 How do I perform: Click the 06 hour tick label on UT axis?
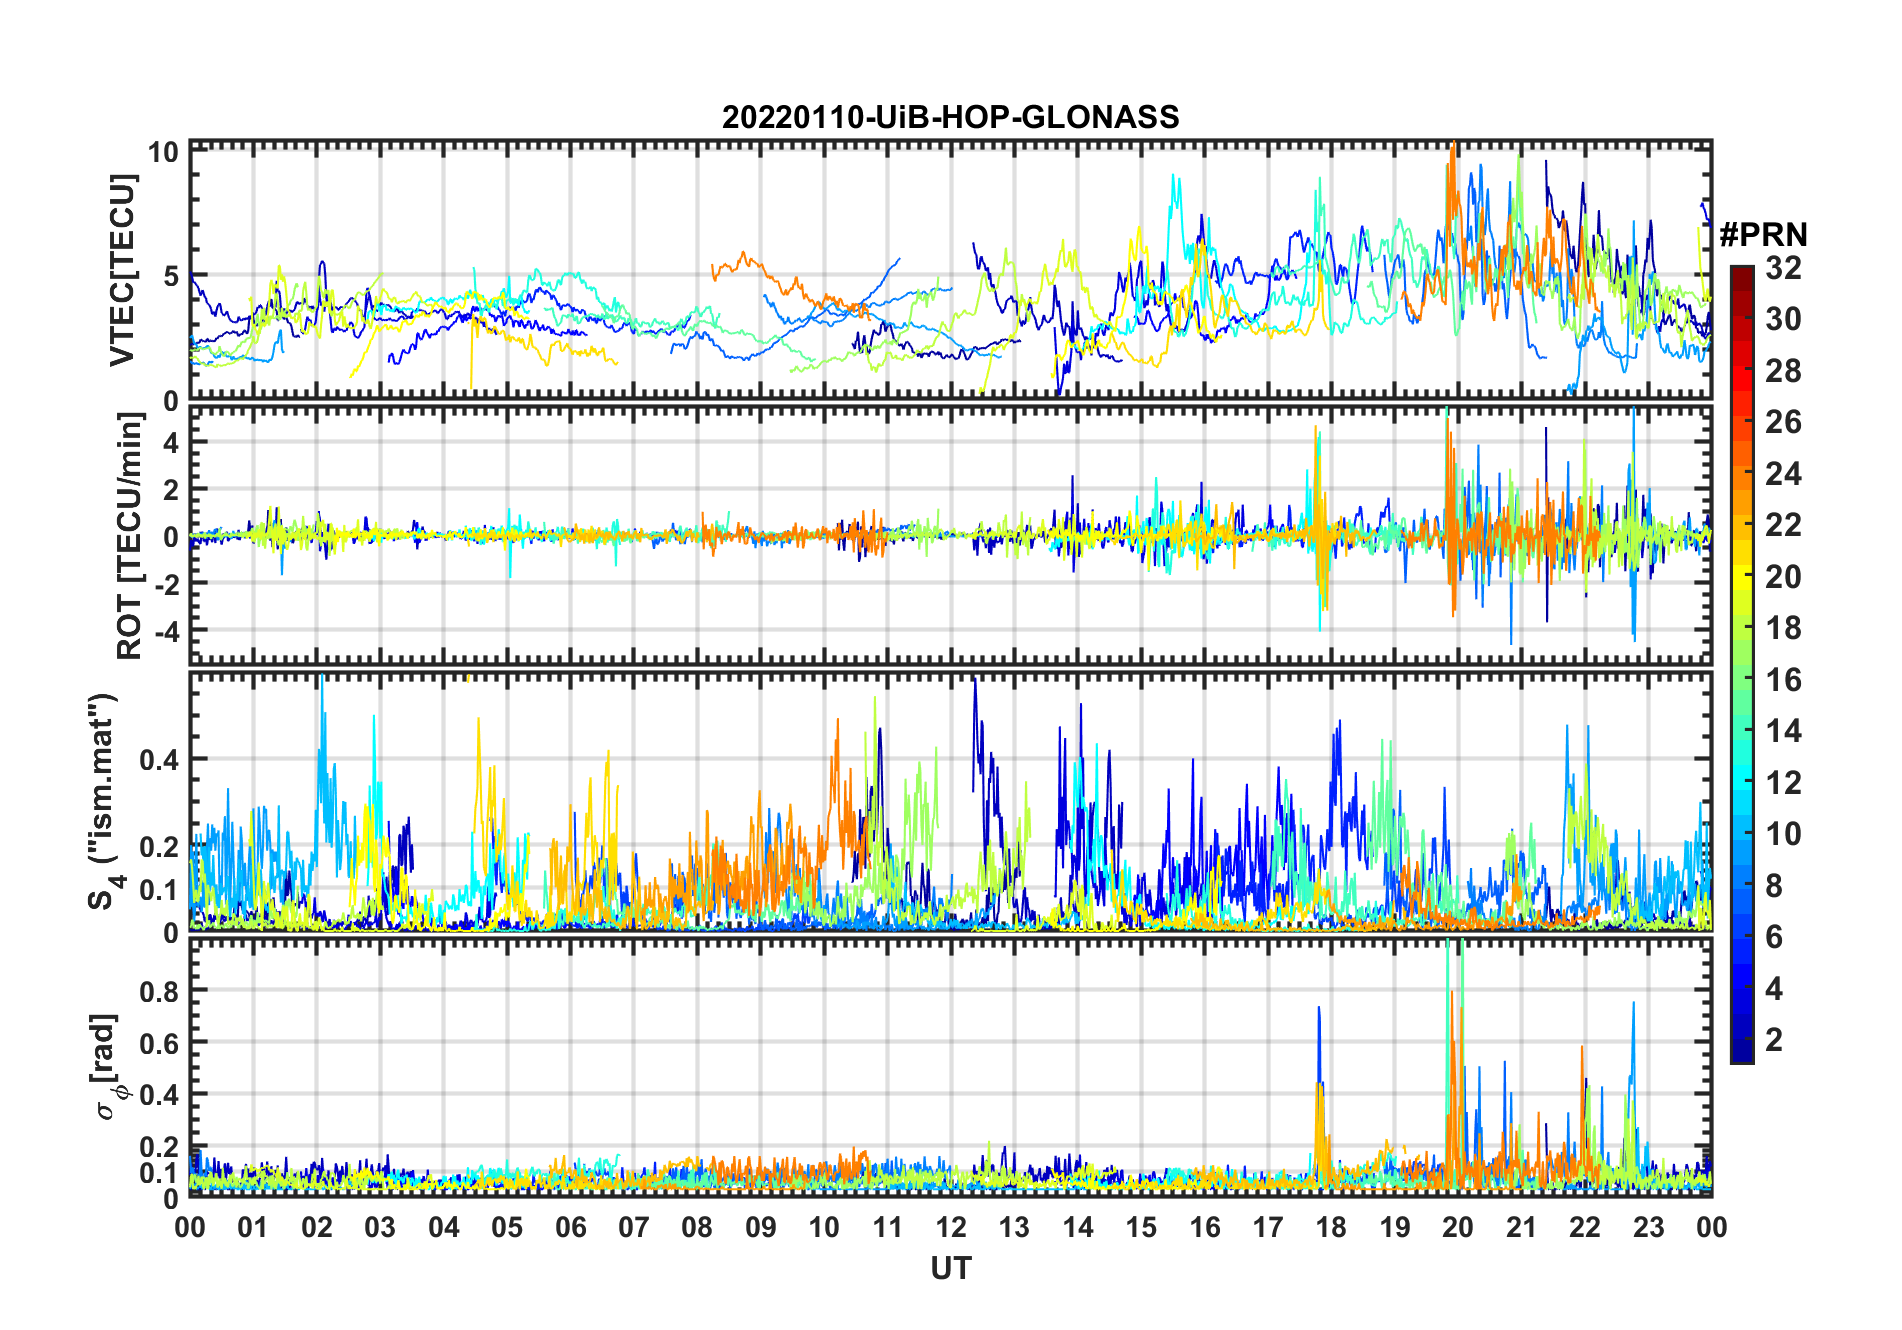(x=570, y=1227)
